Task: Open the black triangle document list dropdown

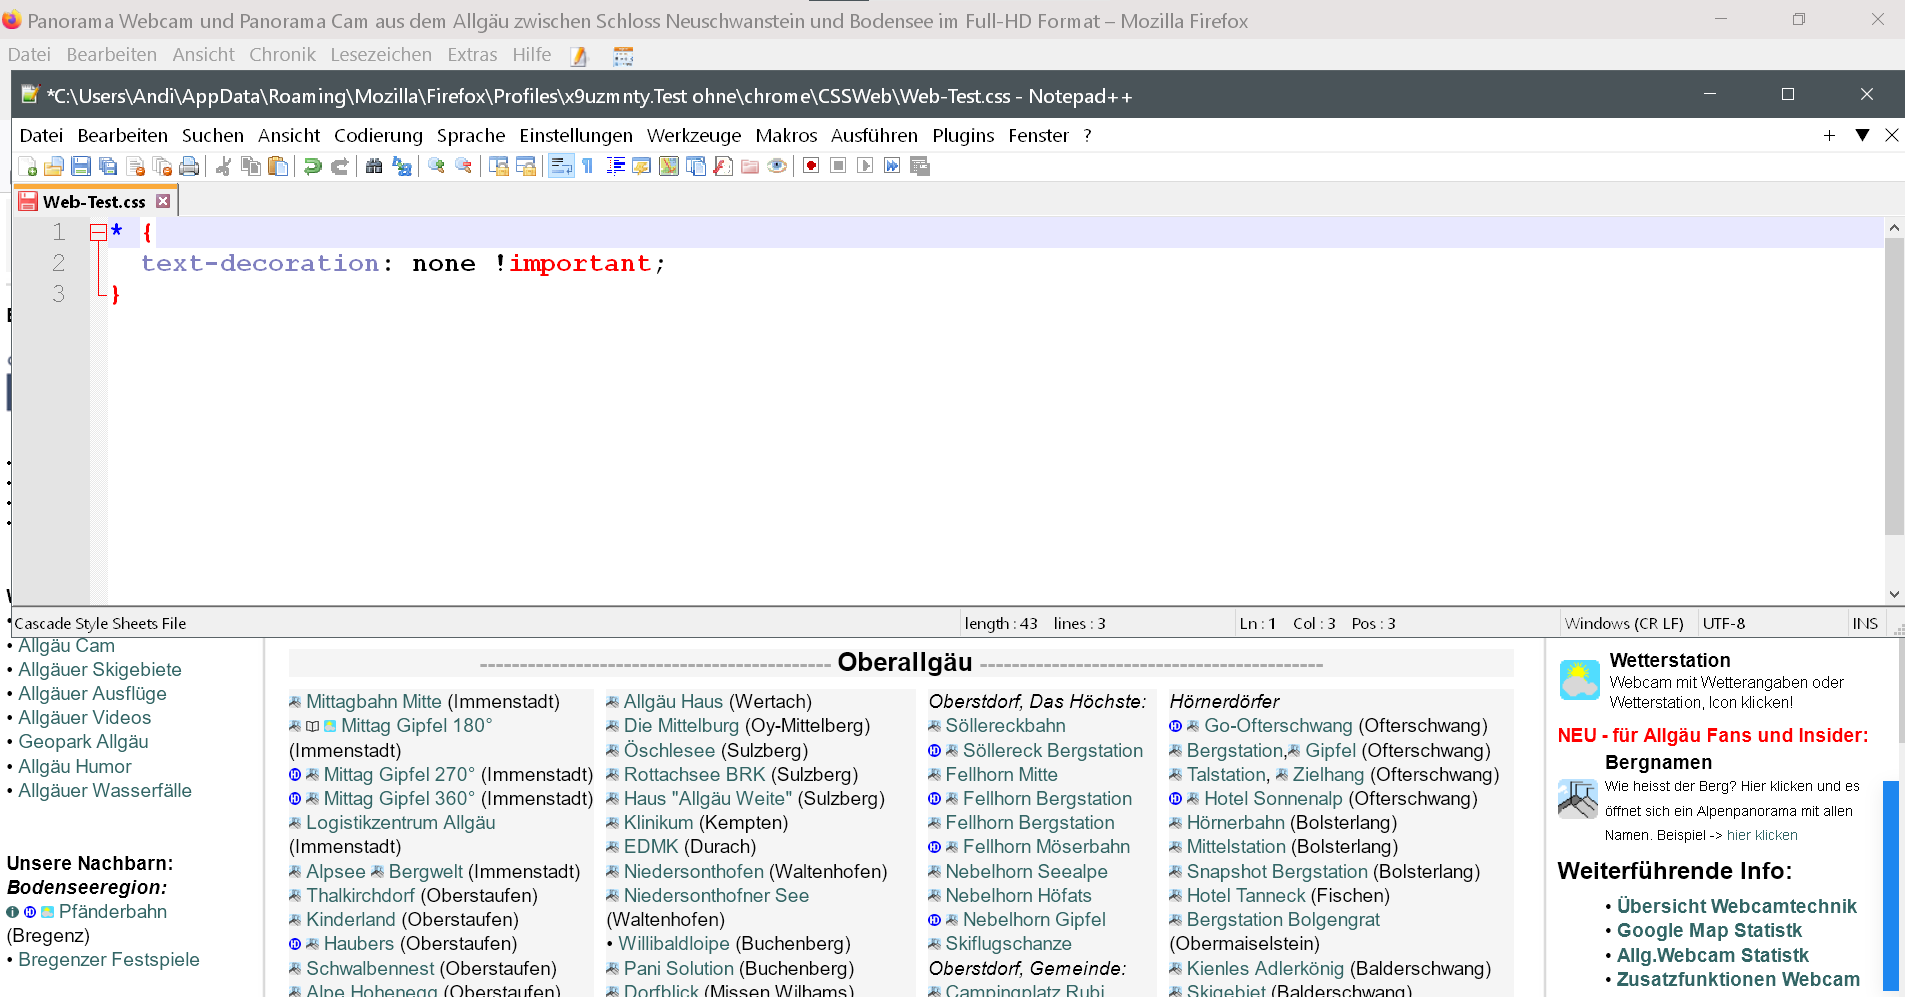Action: click(1862, 135)
